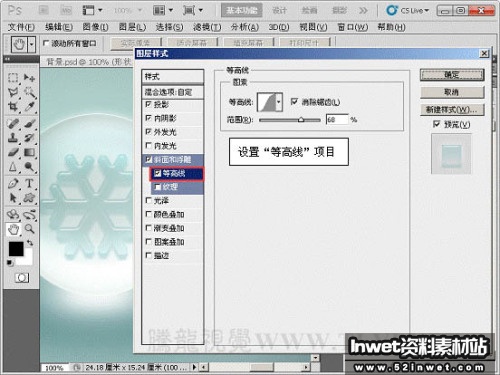Click the range percentage input field
Viewport: 500px width, 375px height.
(337, 119)
